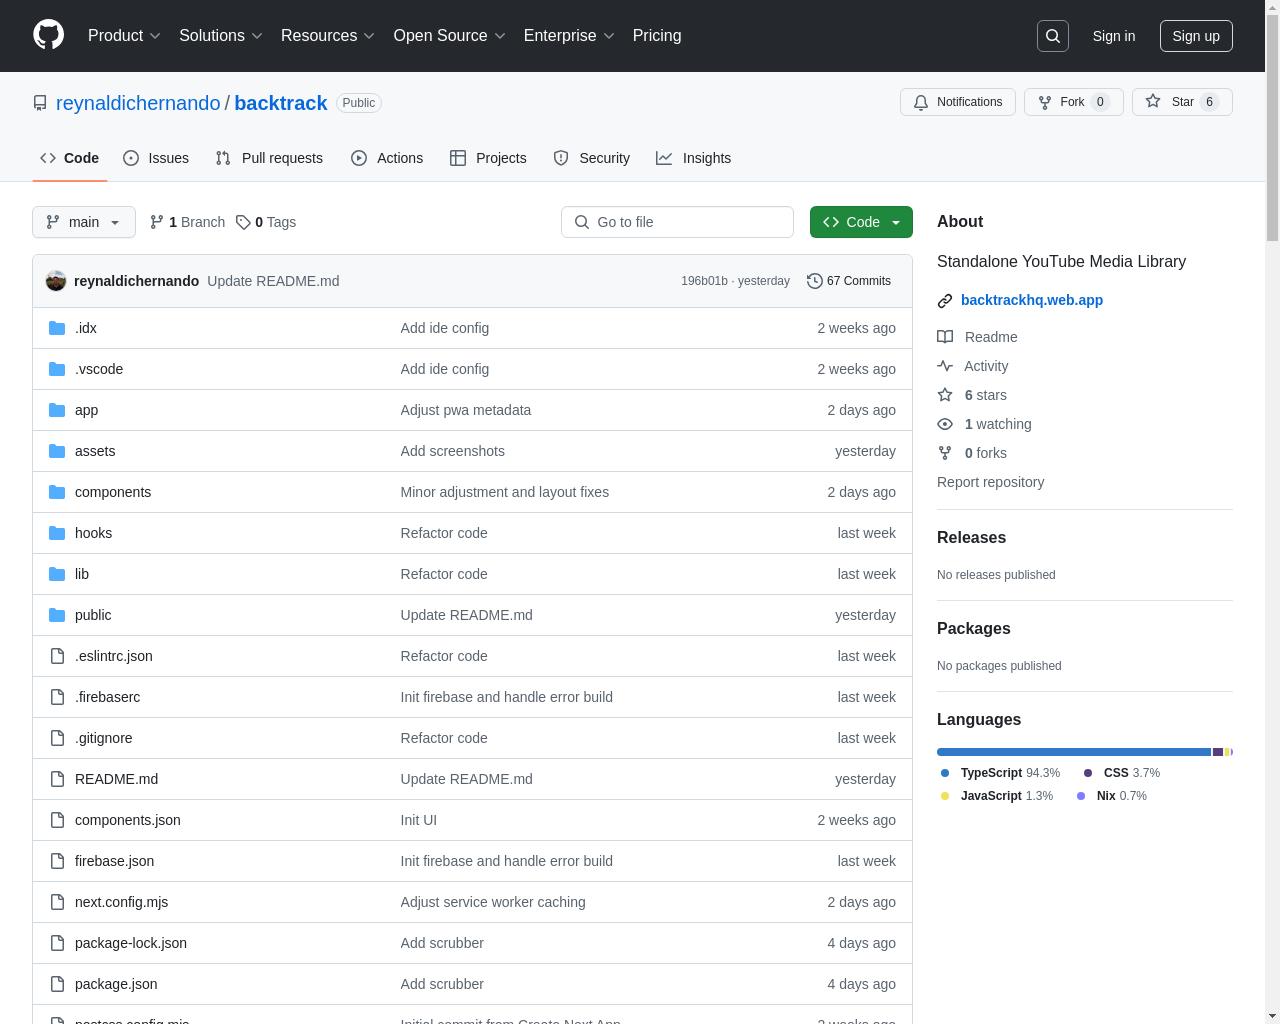The width and height of the screenshot is (1280, 1024).
Task: Click the book icon next to Readme
Action: coord(945,337)
